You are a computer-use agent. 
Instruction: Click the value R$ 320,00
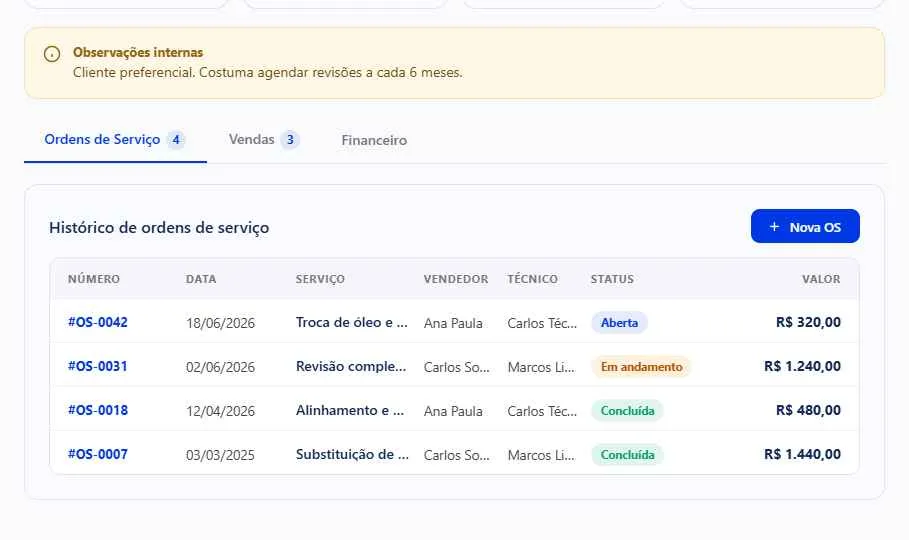click(808, 322)
